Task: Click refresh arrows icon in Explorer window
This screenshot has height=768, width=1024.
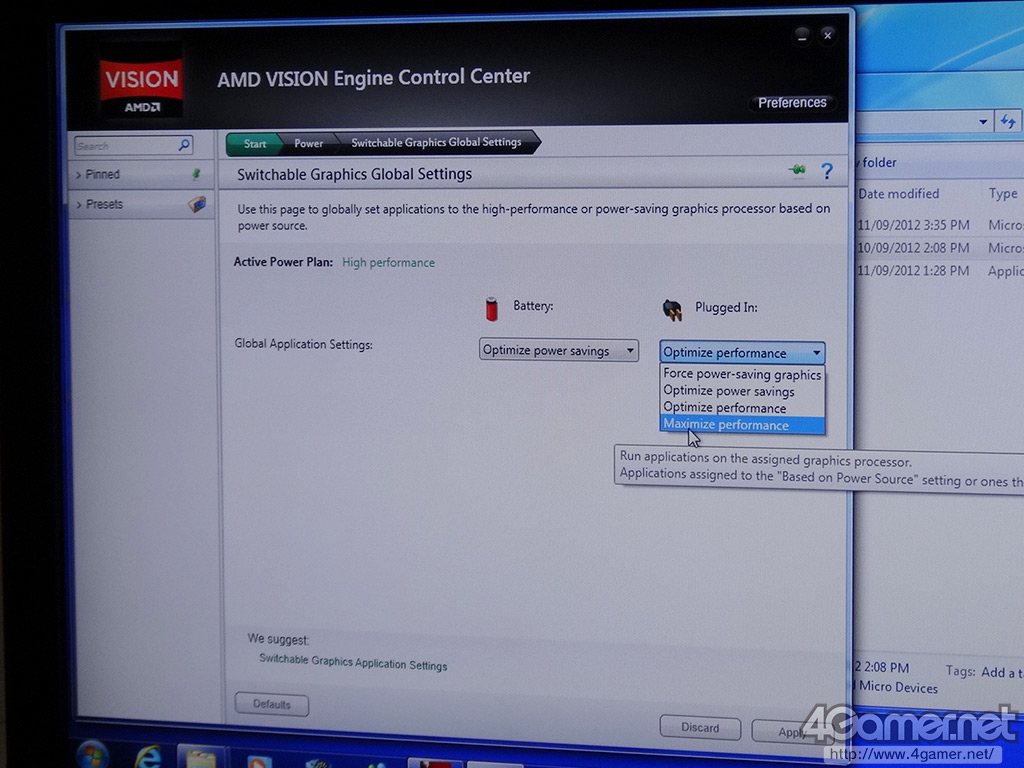Action: coord(1008,121)
